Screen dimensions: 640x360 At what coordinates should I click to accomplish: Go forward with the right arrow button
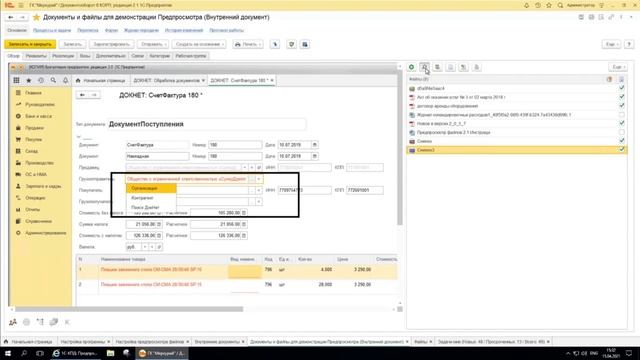point(22,17)
